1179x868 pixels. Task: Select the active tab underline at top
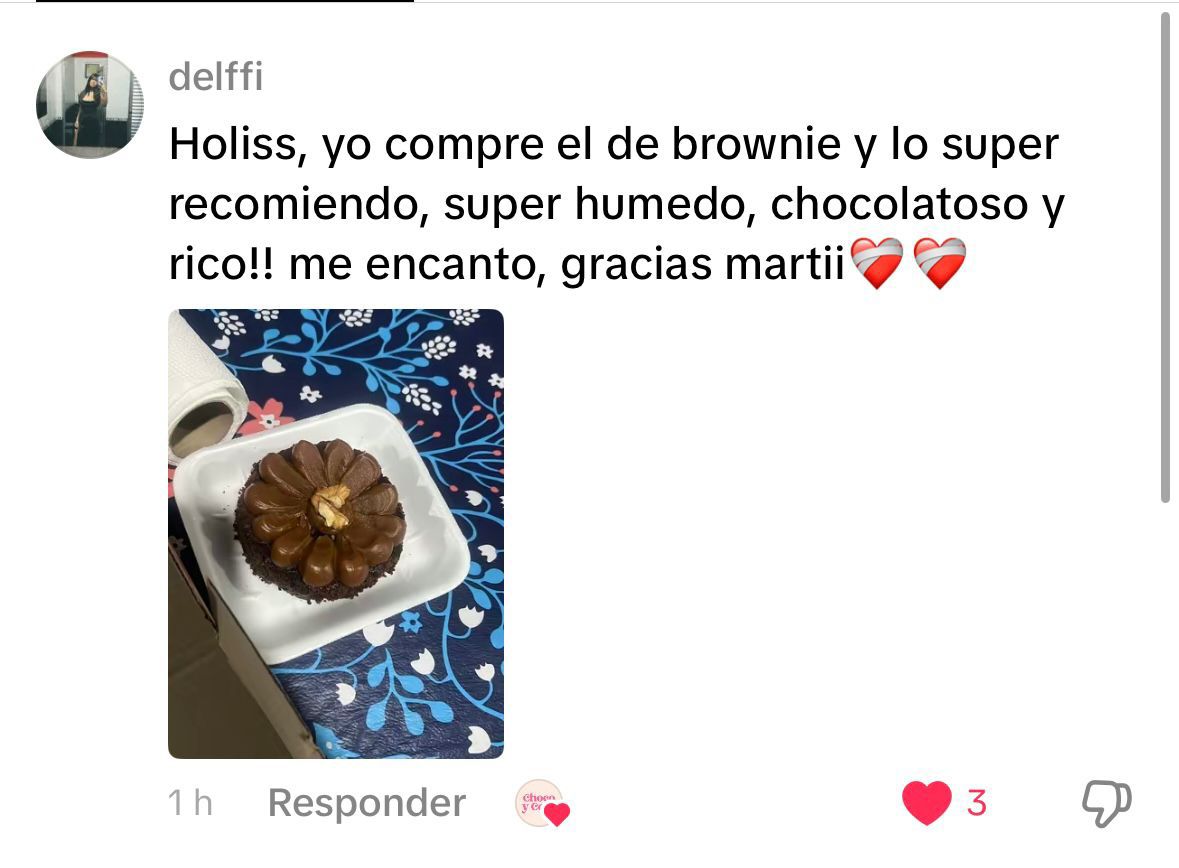tap(225, 2)
